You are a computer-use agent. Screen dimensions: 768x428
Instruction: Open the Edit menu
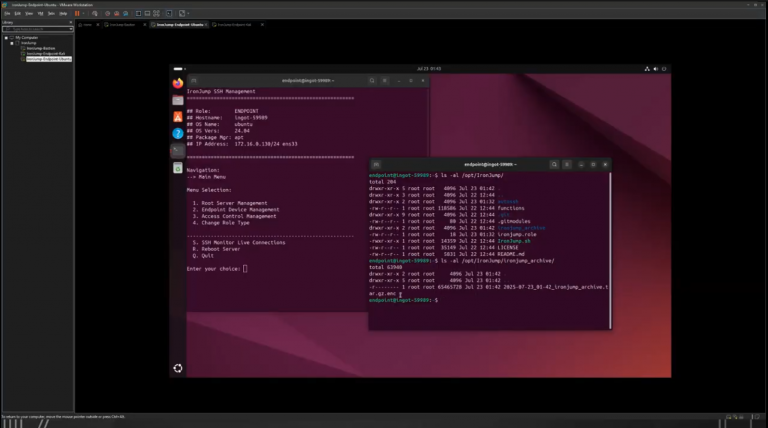click(x=18, y=14)
